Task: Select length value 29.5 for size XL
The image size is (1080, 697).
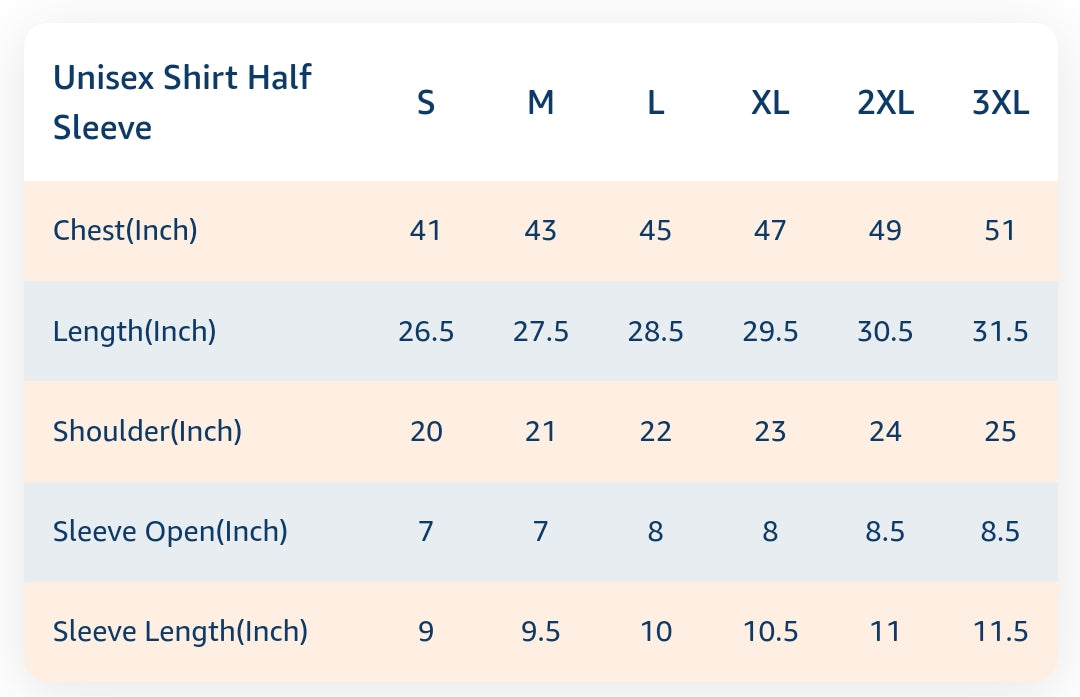Action: (770, 331)
